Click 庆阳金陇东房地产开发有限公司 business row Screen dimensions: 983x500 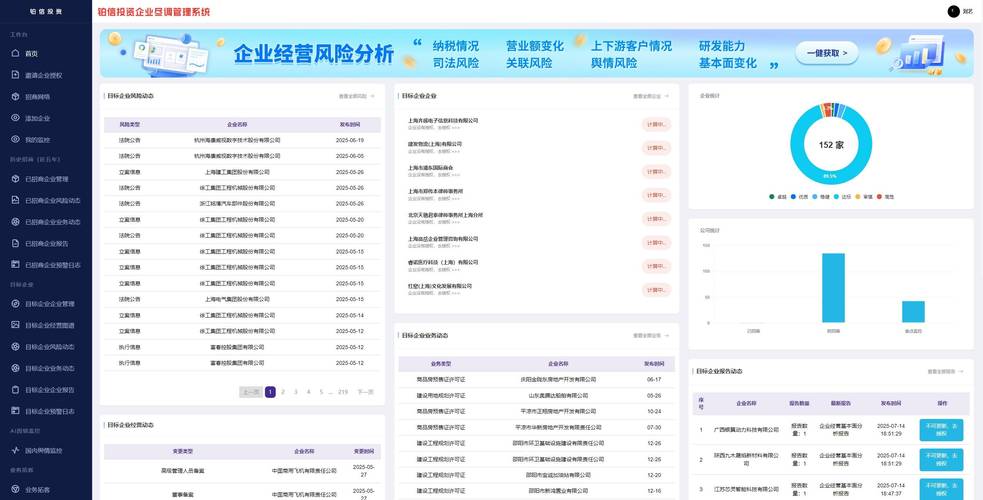pos(536,380)
